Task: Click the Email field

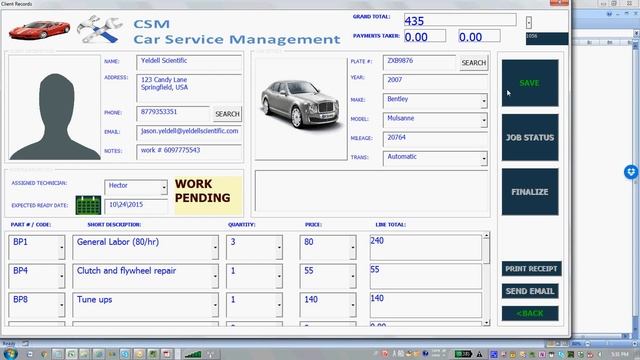Action: (x=189, y=133)
